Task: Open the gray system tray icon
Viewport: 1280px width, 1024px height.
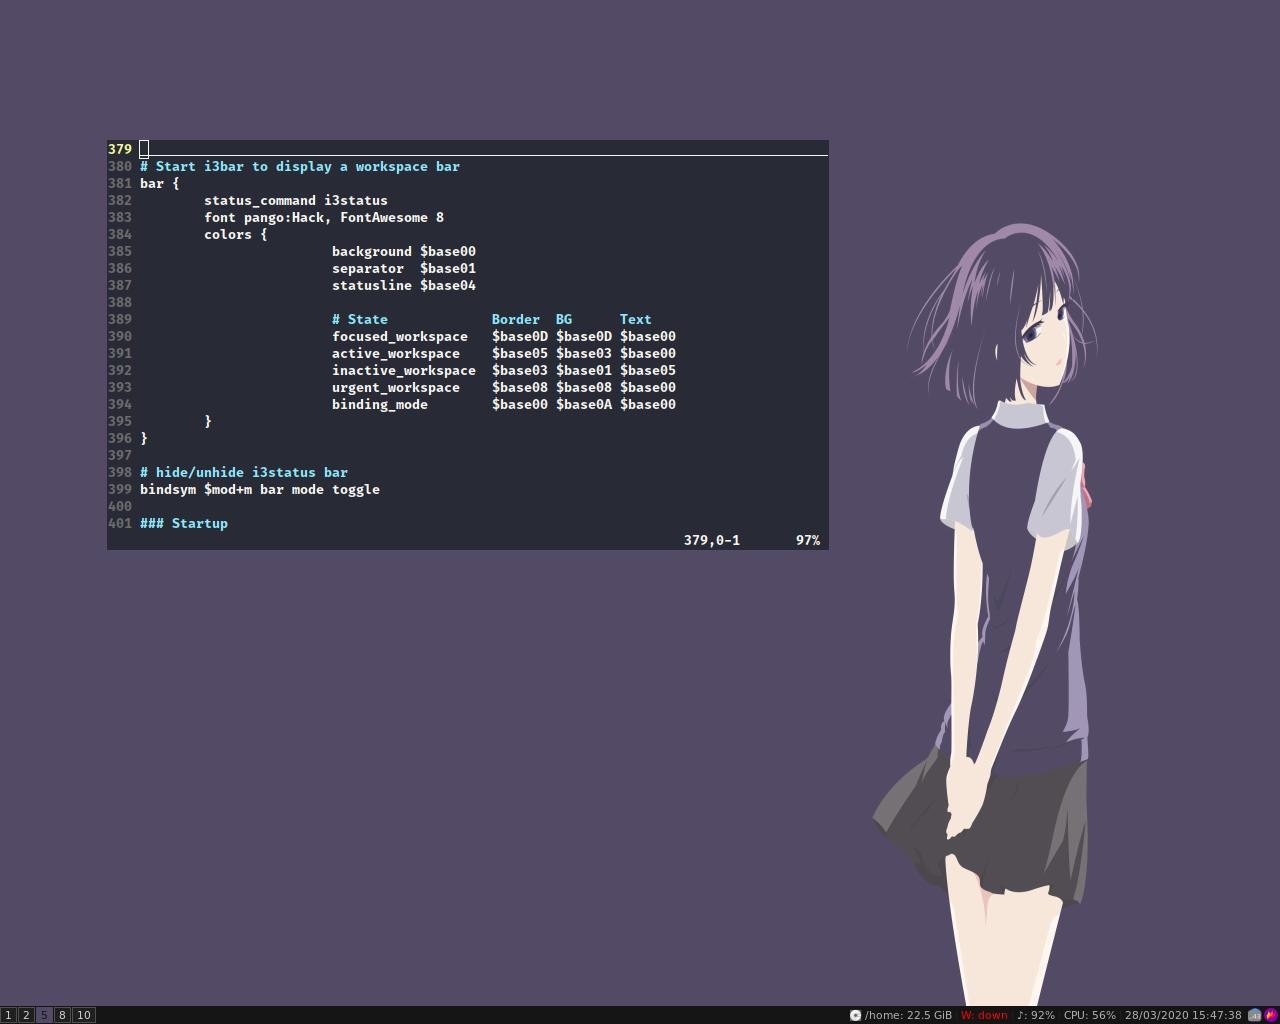Action: [x=1254, y=1015]
